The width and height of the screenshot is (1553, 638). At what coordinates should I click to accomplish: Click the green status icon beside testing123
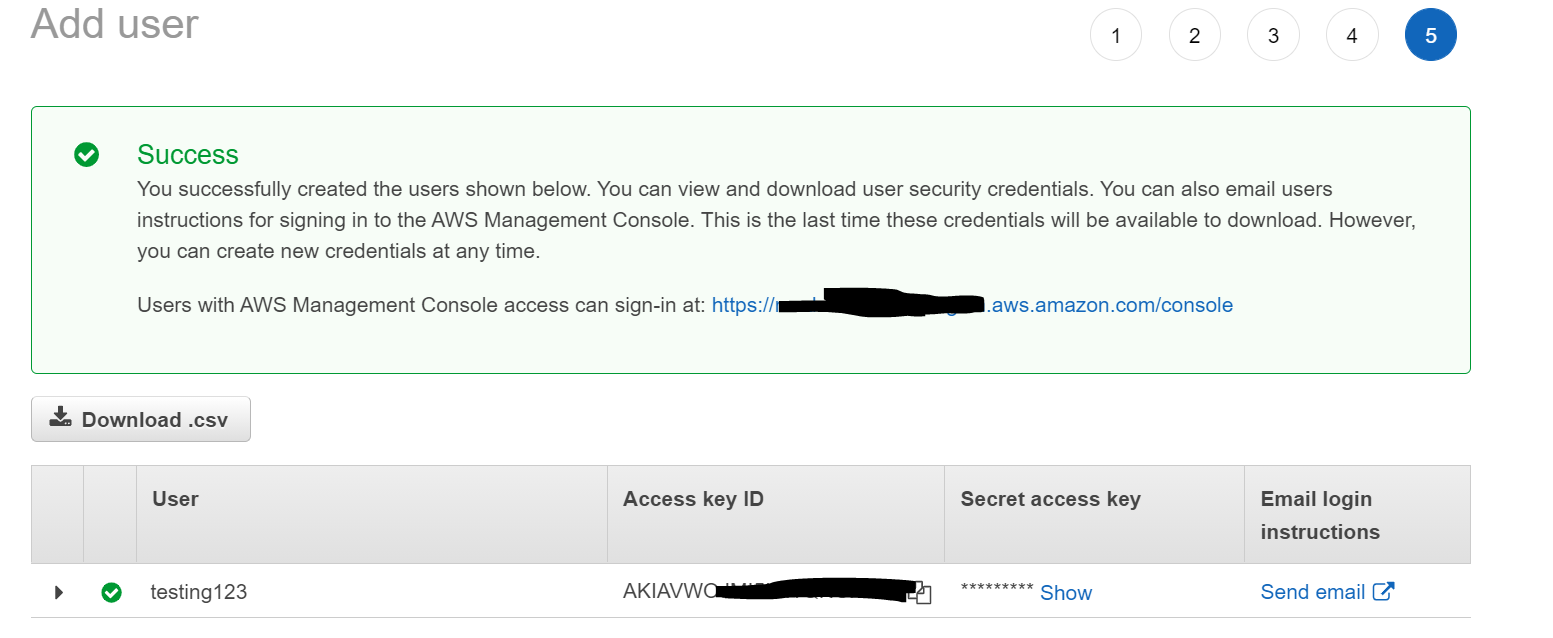click(x=111, y=592)
